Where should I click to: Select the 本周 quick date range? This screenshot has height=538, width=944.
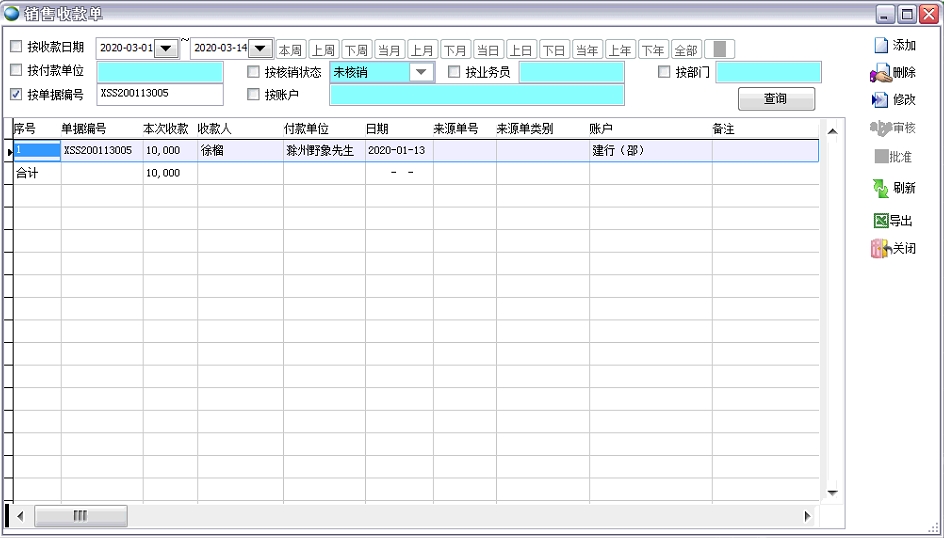(x=290, y=50)
